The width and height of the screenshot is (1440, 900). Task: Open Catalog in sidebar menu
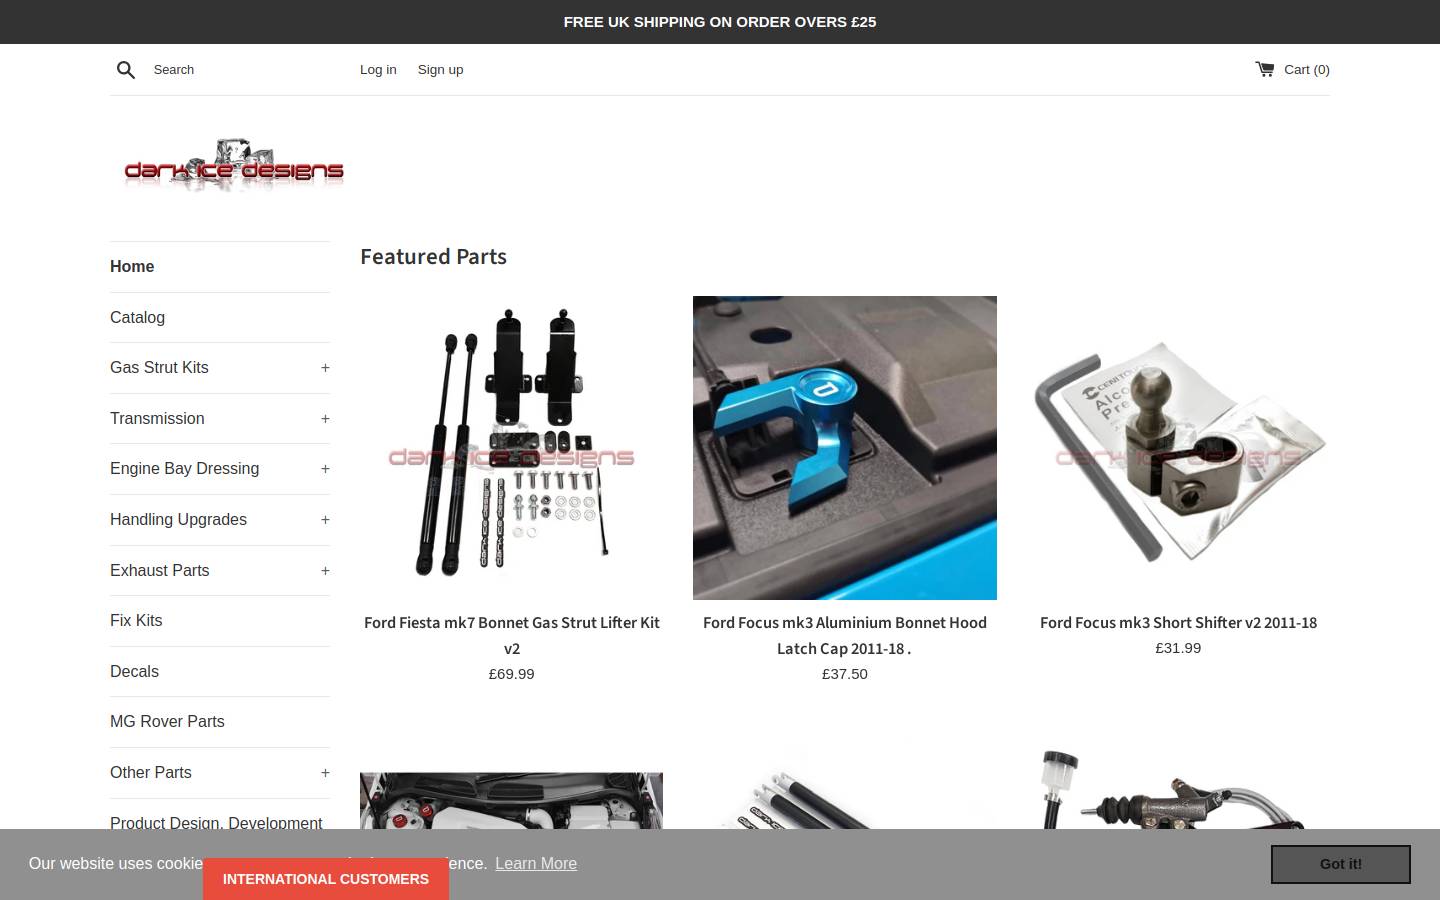click(x=137, y=317)
